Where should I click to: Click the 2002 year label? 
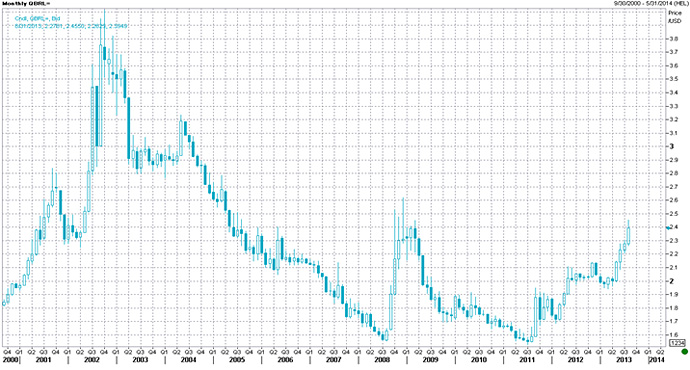[92, 360]
